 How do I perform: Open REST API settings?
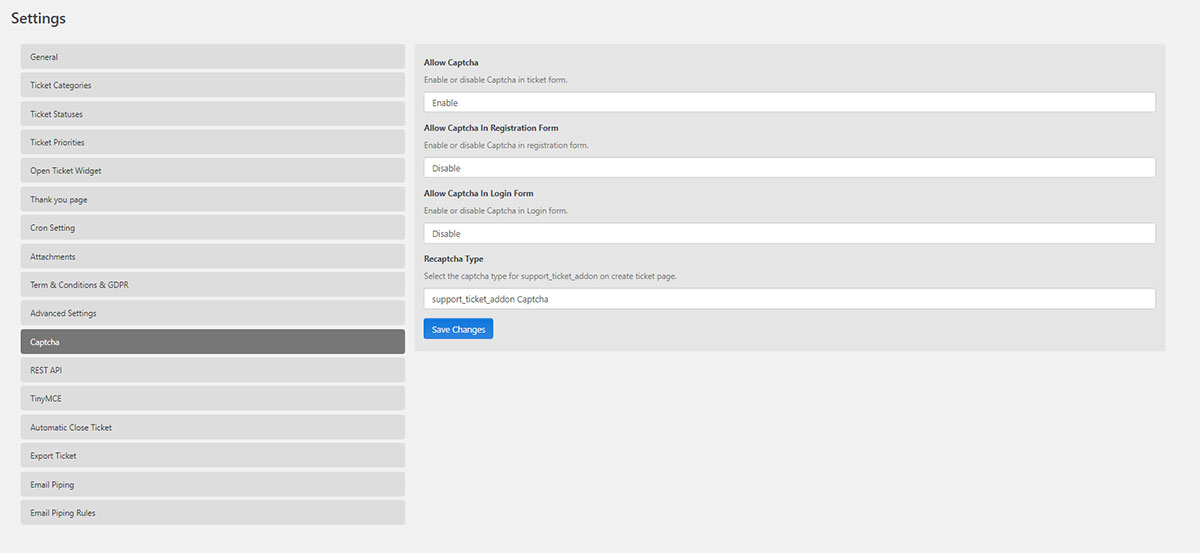tap(212, 370)
